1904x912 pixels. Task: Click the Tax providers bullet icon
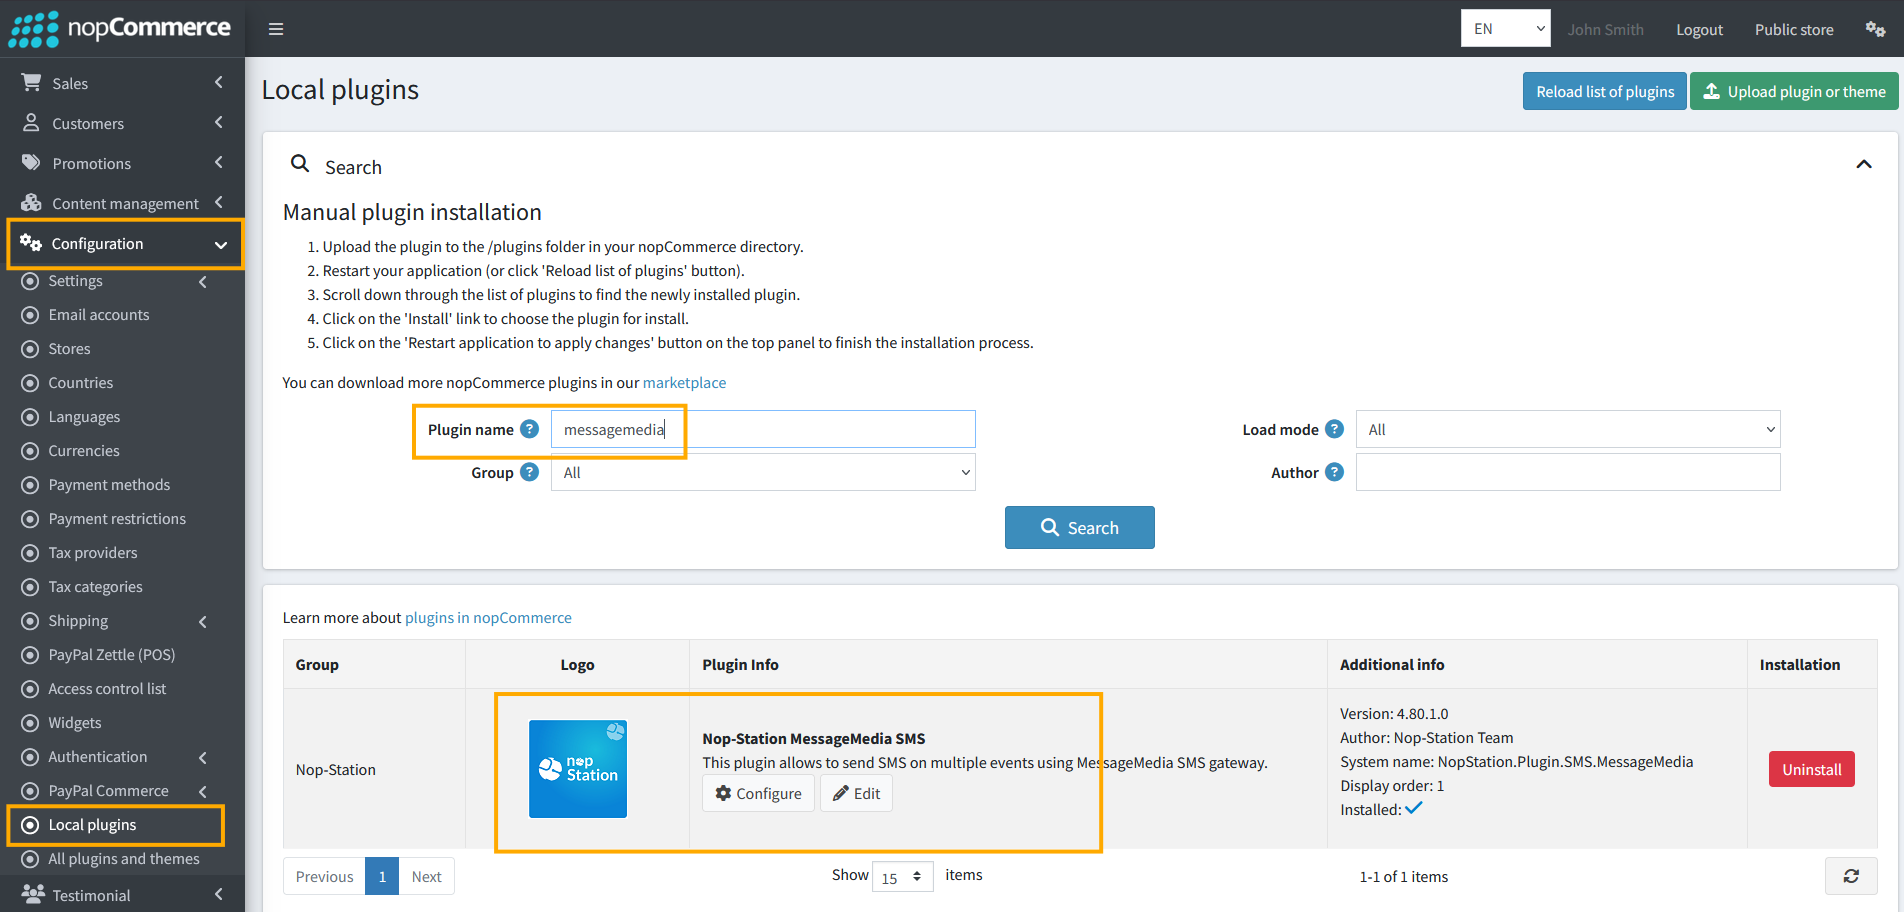[x=30, y=553]
